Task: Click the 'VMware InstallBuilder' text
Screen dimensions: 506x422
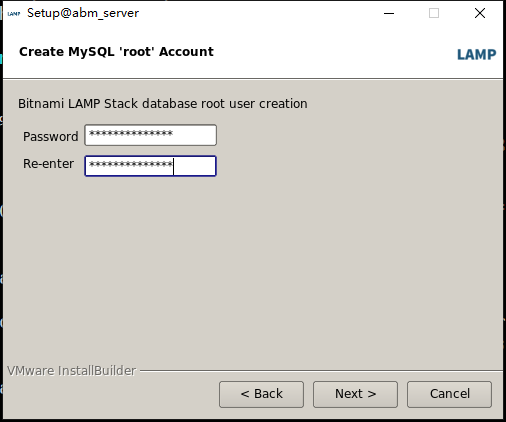Action: click(x=72, y=371)
